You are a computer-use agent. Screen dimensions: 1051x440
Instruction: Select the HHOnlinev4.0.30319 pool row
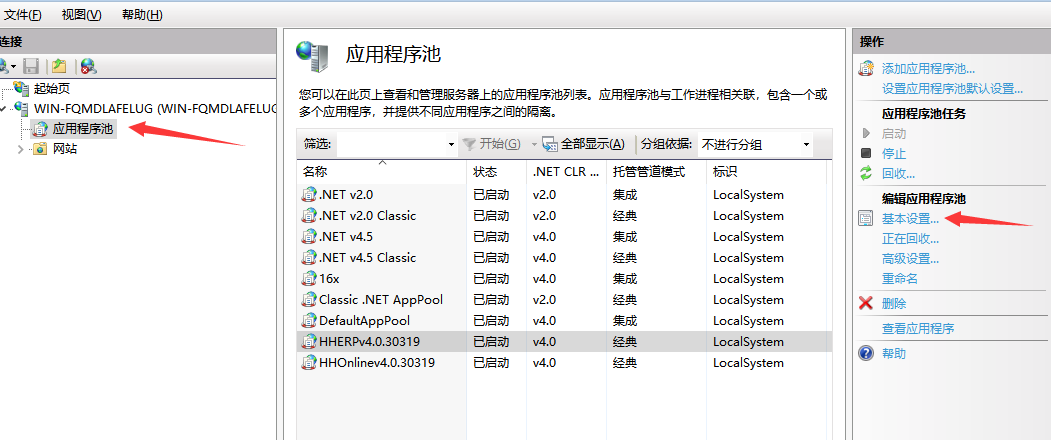click(376, 363)
